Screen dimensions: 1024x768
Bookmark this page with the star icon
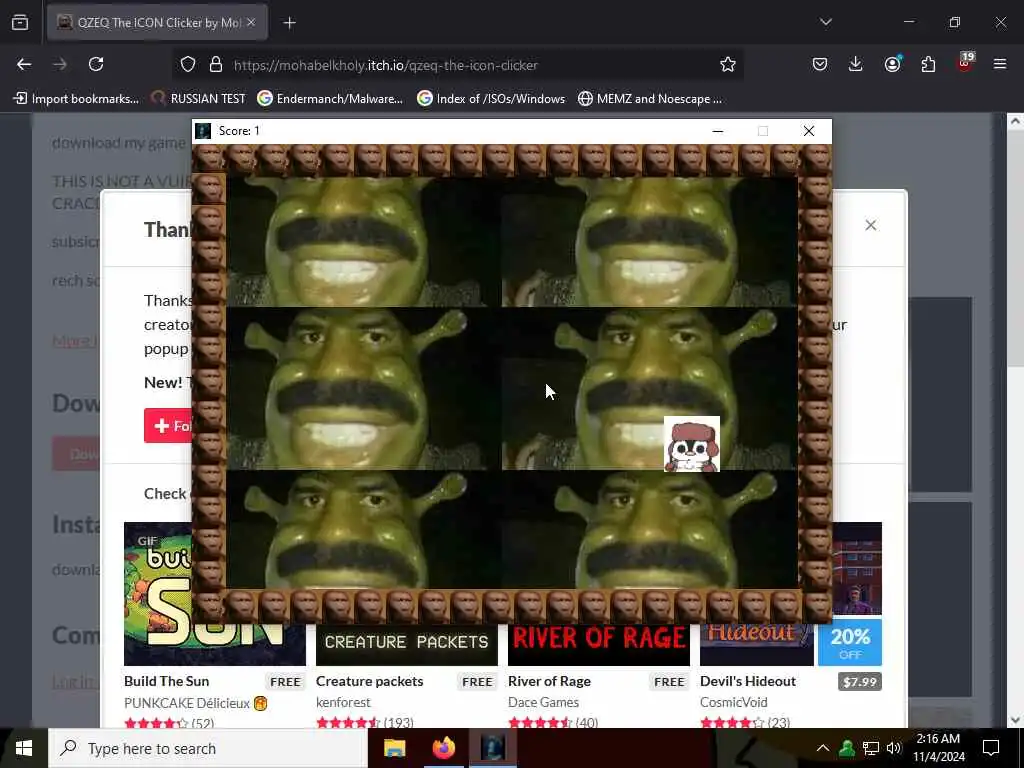[728, 64]
